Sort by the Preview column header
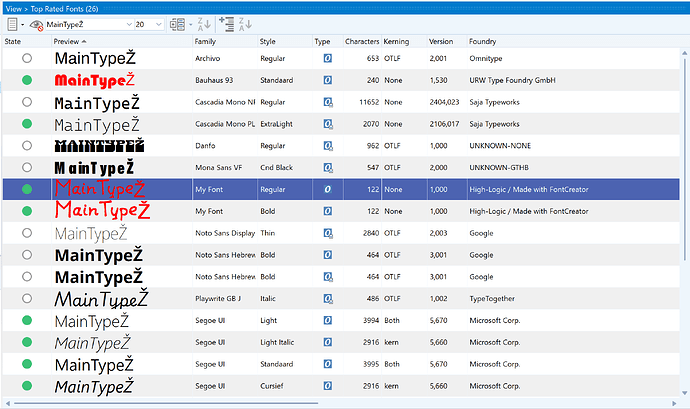 point(122,41)
